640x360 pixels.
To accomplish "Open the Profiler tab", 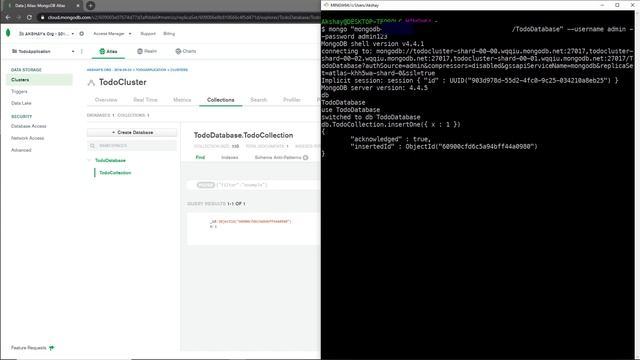I will [291, 100].
